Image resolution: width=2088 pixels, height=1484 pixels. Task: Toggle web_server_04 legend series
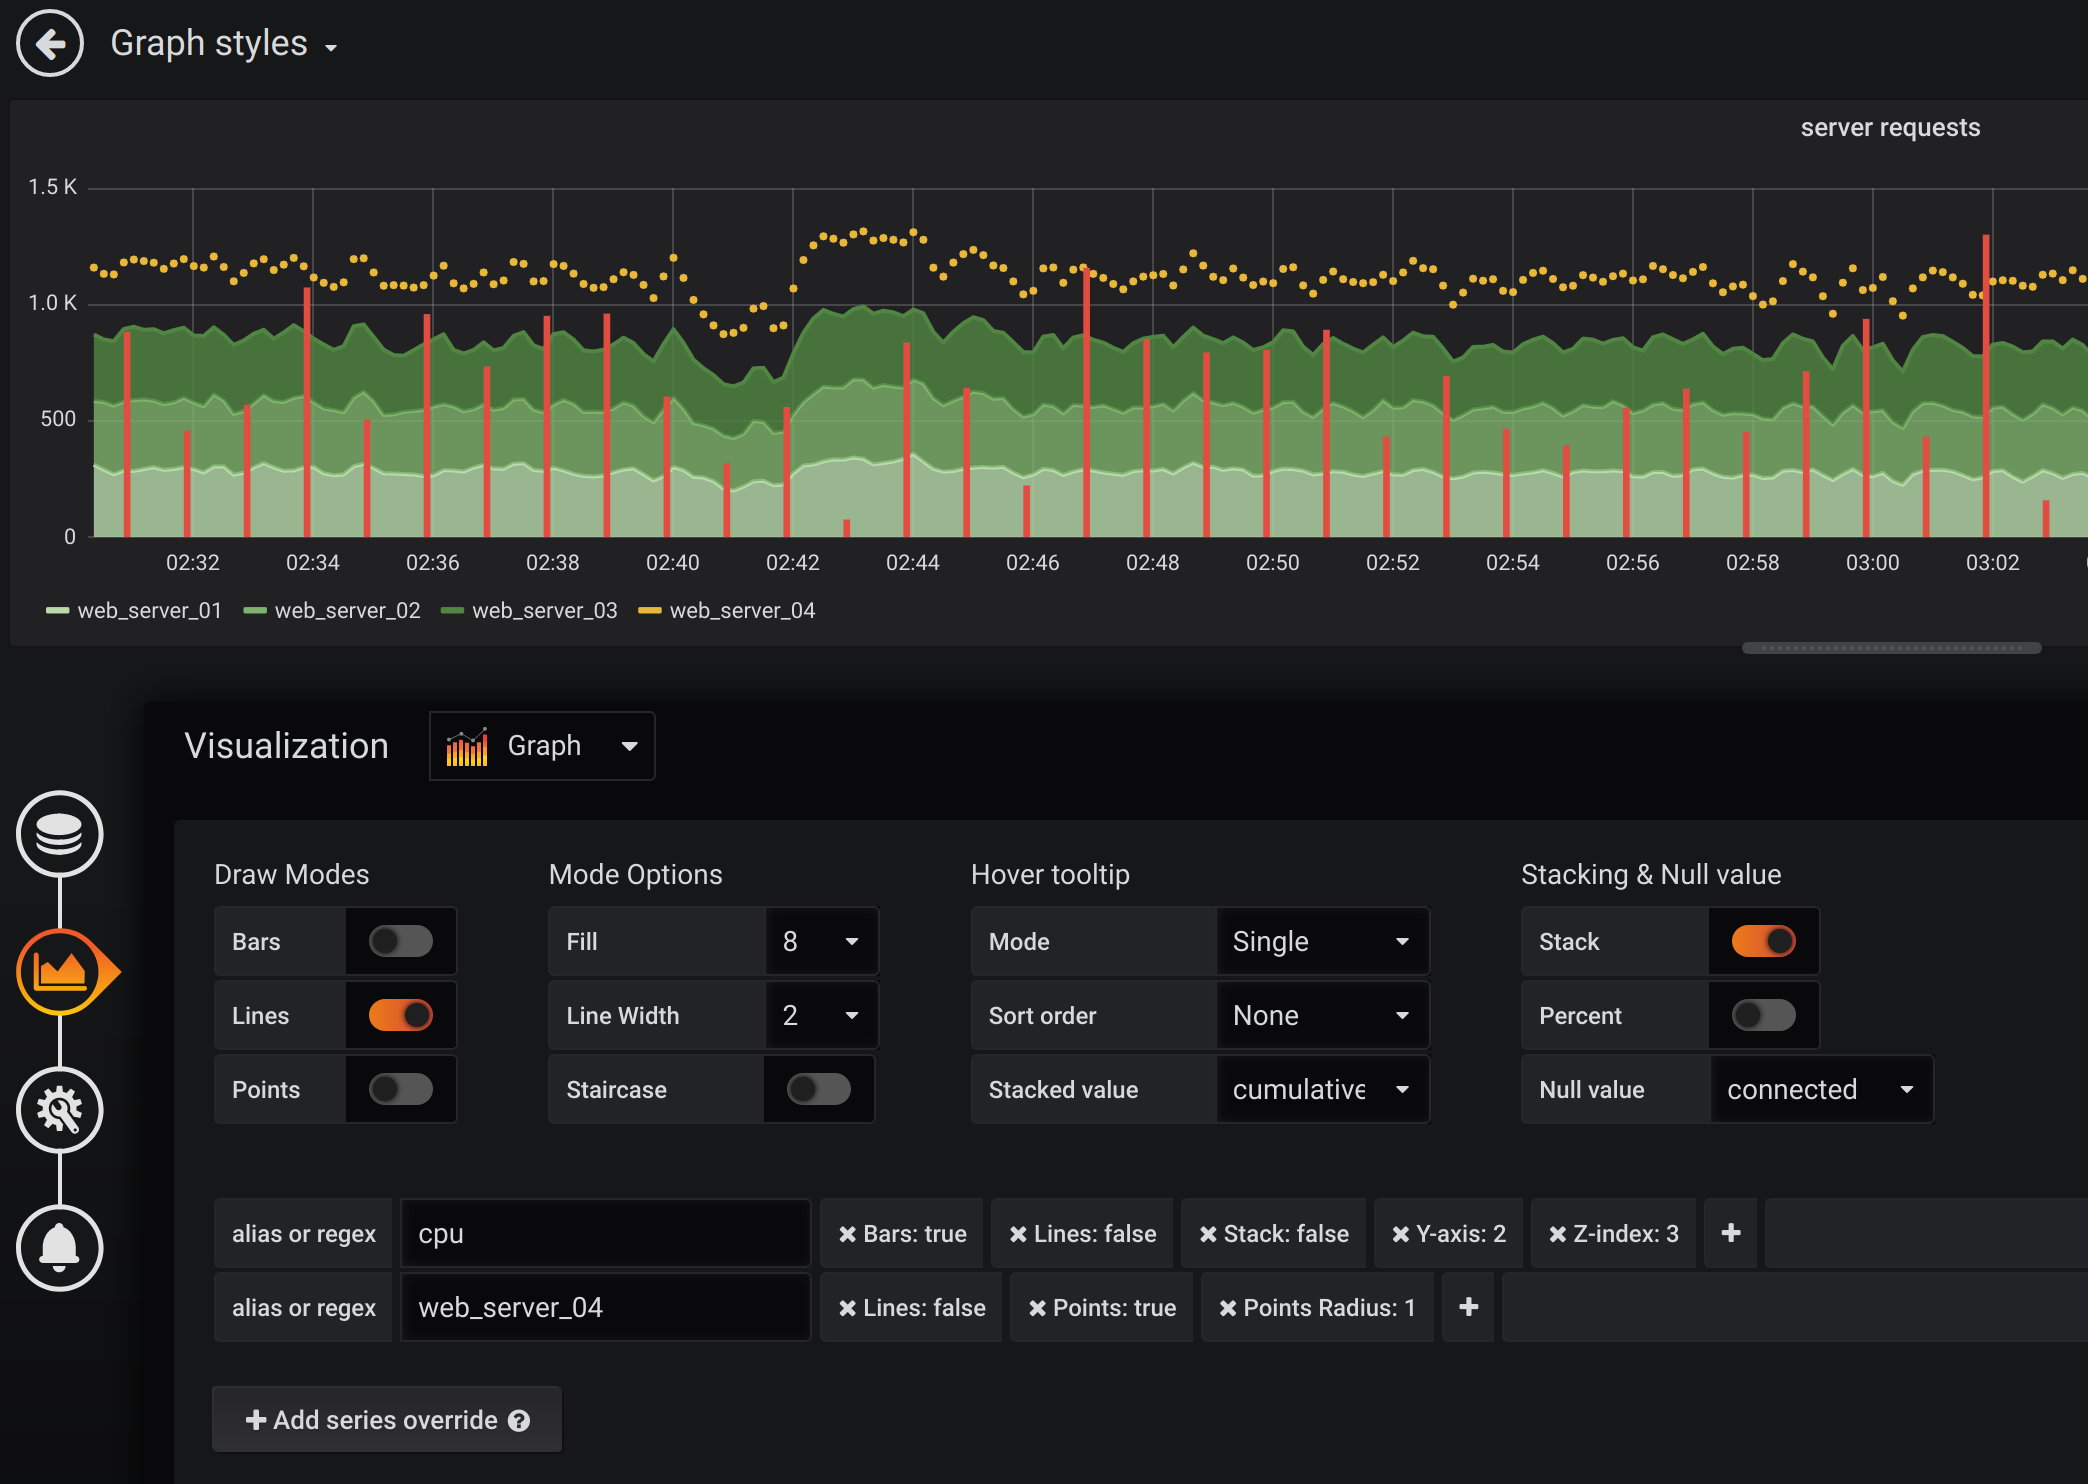coord(741,610)
